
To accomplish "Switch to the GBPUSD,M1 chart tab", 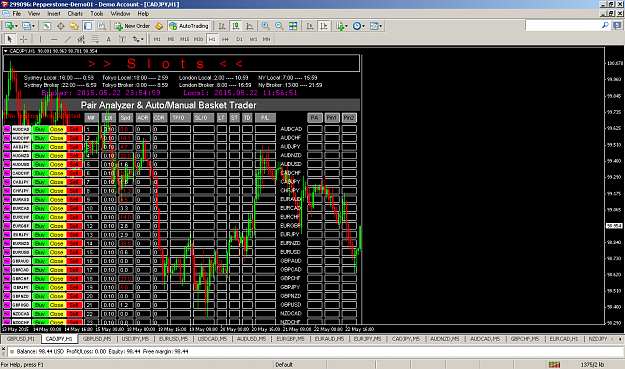I will tap(21, 339).
